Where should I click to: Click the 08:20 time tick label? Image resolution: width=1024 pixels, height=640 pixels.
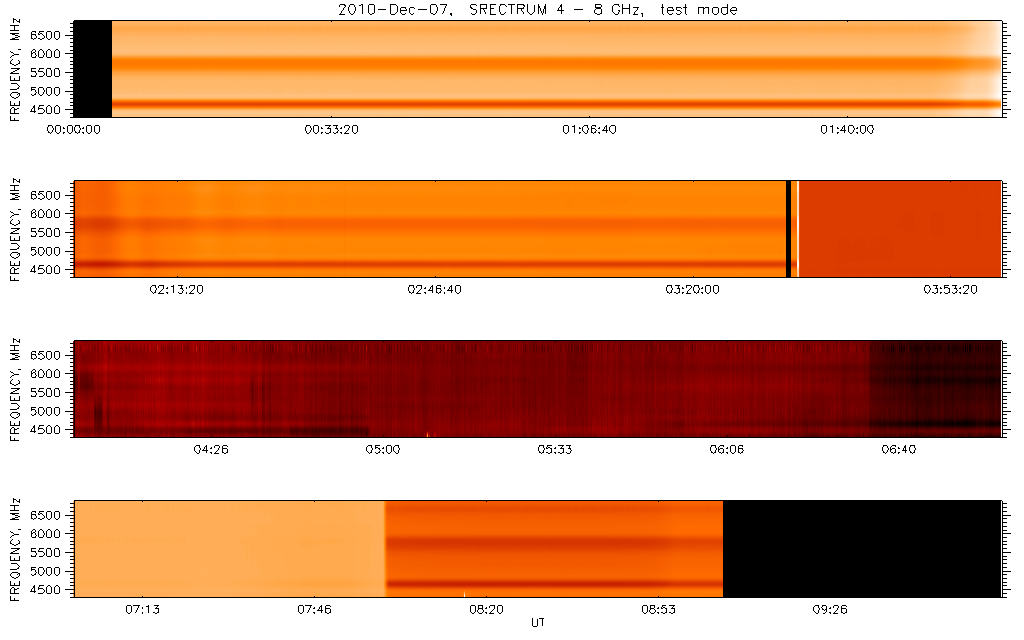tap(486, 609)
